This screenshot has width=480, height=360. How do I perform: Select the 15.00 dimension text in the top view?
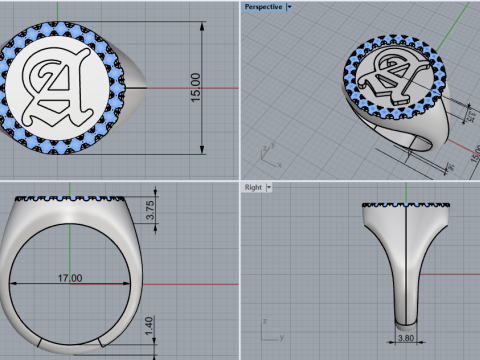pos(196,88)
